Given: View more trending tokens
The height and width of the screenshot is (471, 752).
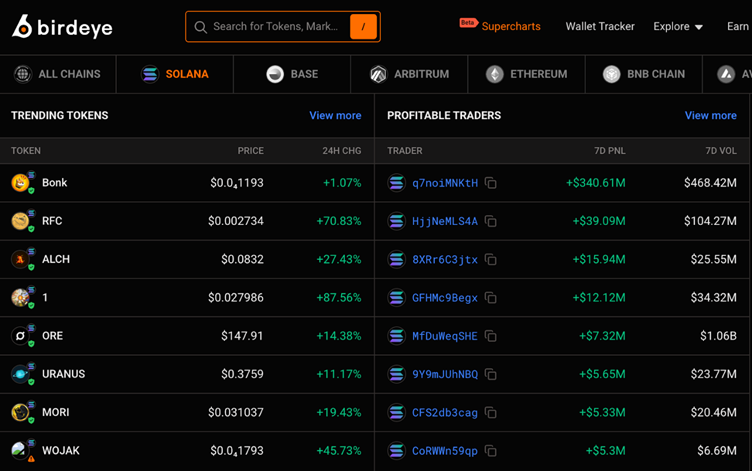Looking at the screenshot, I should click(x=335, y=116).
